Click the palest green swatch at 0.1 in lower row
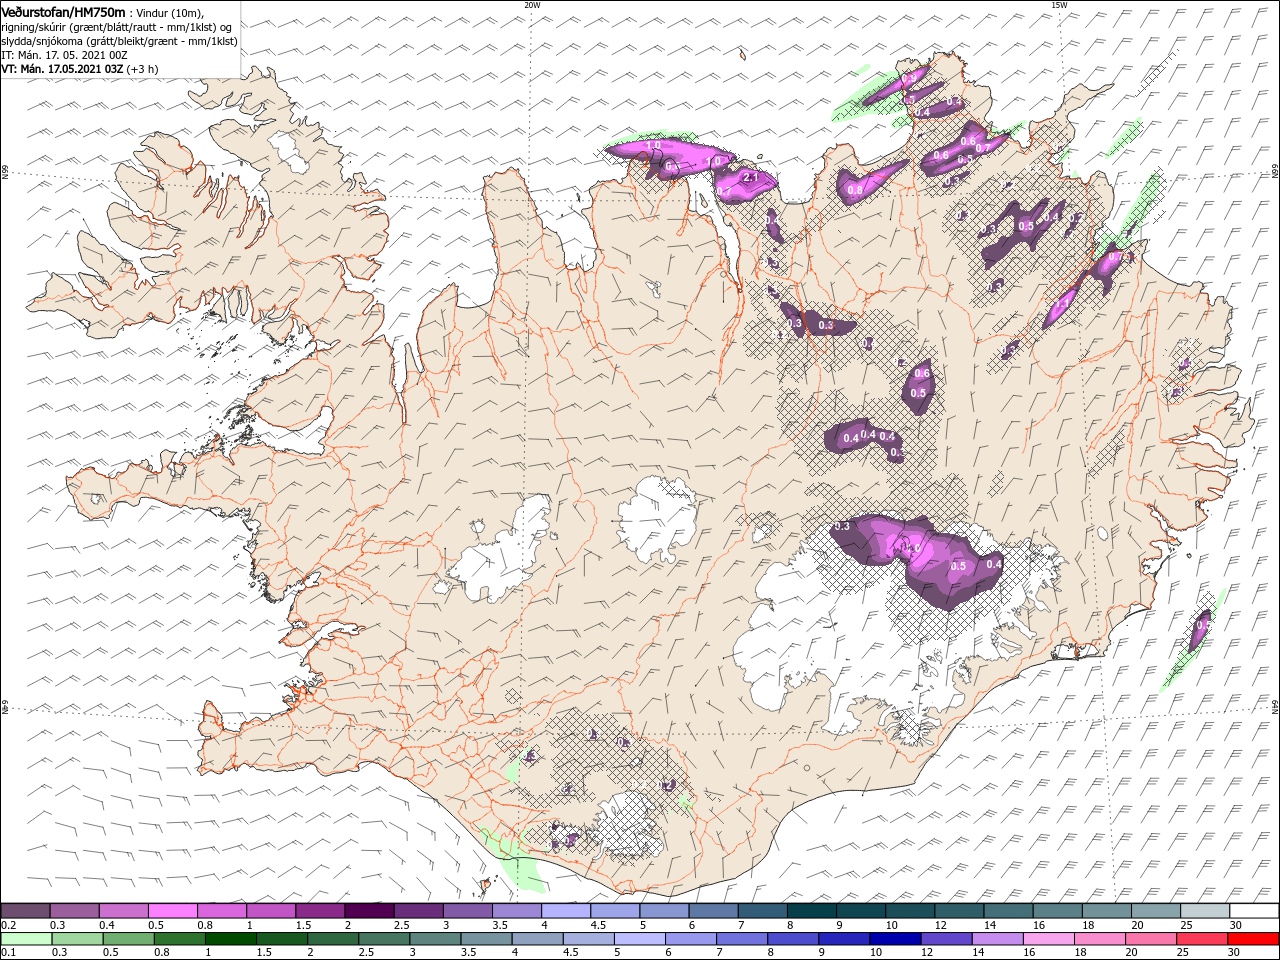The image size is (1280, 960). point(25,939)
